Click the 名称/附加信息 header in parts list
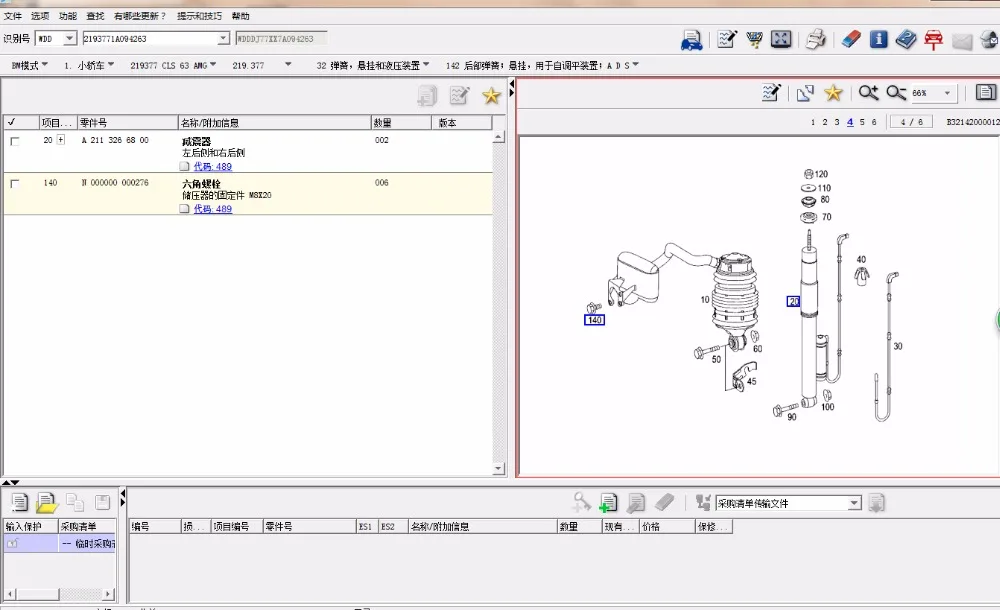The image size is (1000, 610). (x=274, y=123)
